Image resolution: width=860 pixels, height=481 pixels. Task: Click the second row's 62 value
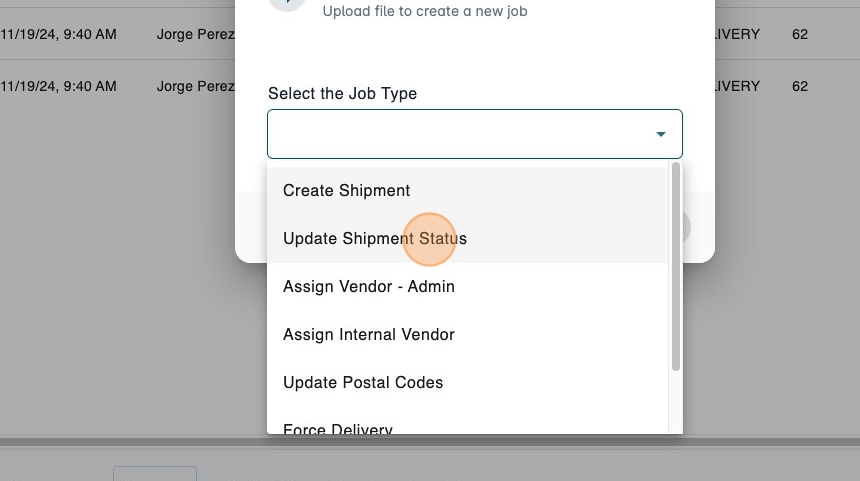coord(799,86)
